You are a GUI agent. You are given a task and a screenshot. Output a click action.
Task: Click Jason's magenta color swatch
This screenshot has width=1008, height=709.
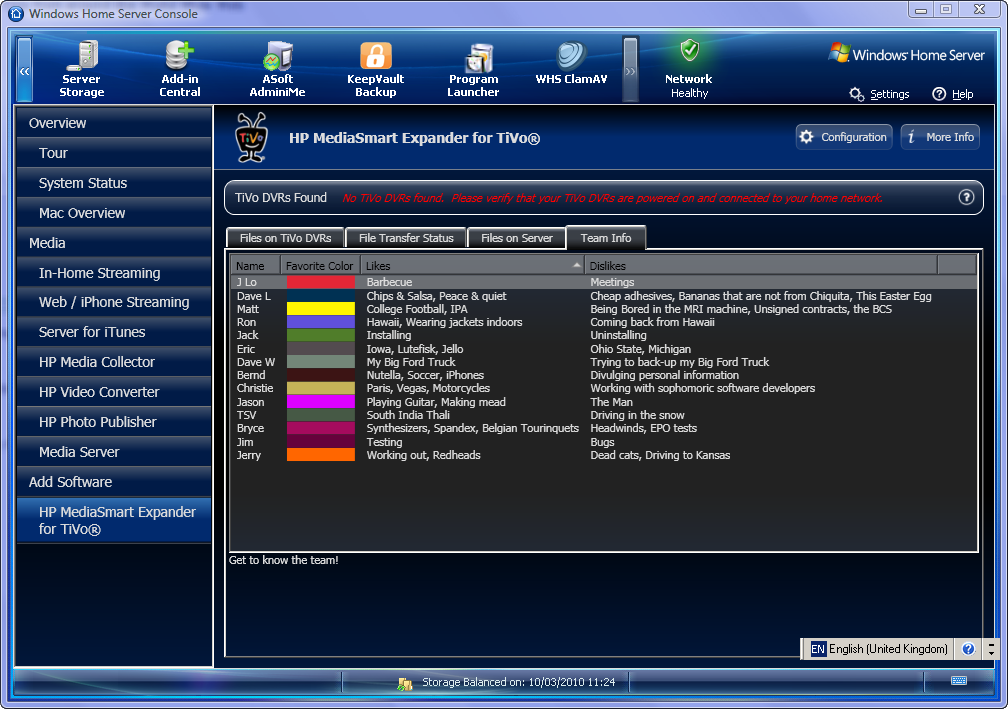[321, 402]
